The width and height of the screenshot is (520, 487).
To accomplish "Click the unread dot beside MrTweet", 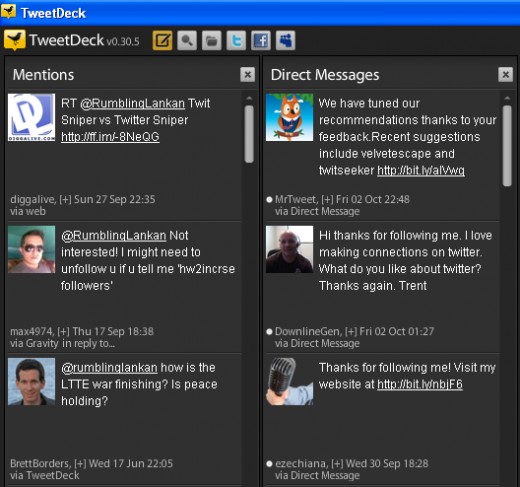I will (x=269, y=200).
